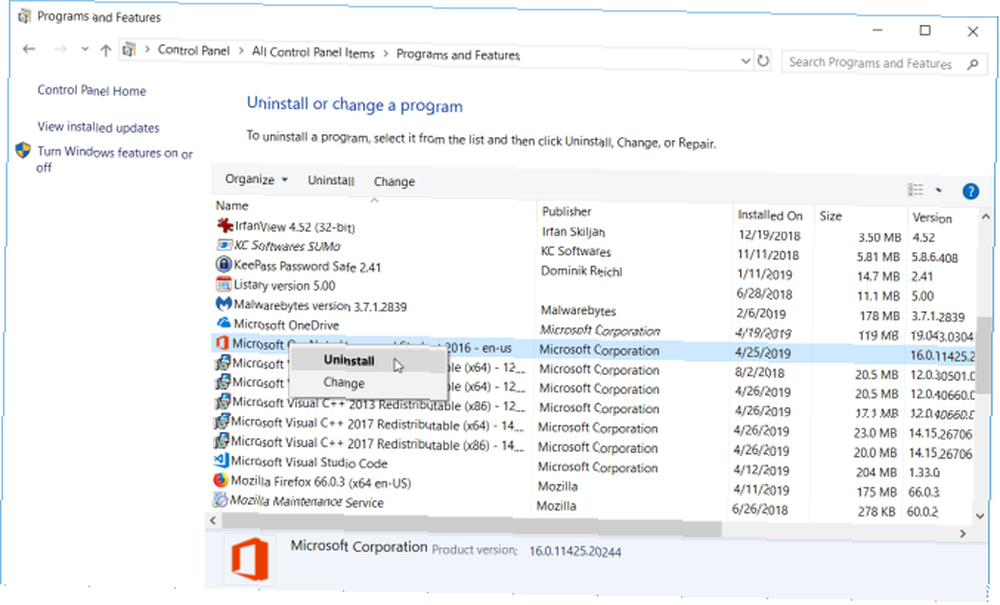Click the Mozilla Maintenance Service icon
Image resolution: width=1000 pixels, height=605 pixels.
[x=220, y=500]
